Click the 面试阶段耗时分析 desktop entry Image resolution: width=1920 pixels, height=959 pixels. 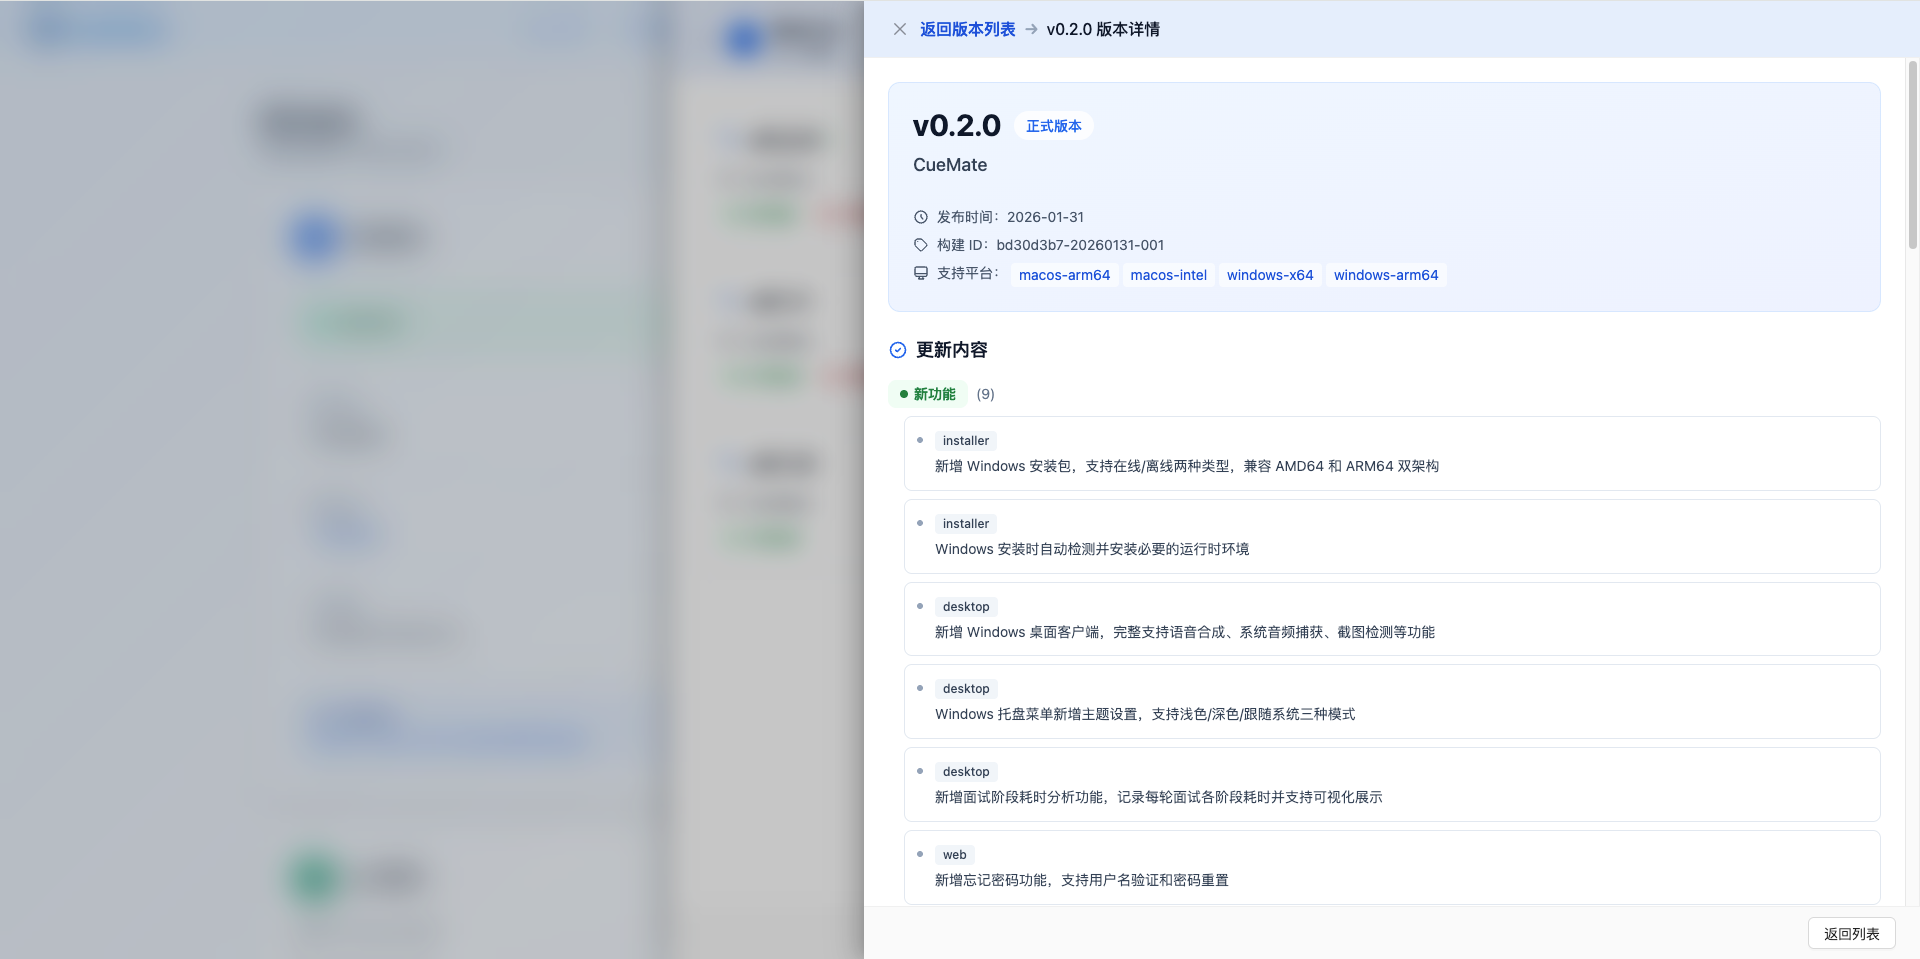point(1158,797)
